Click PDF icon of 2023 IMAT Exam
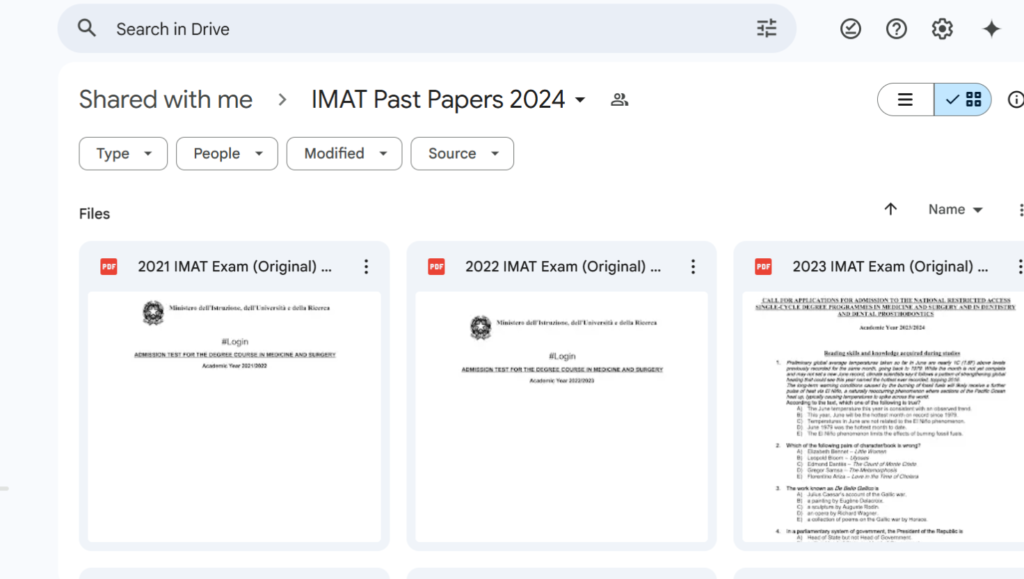 pyautogui.click(x=763, y=266)
